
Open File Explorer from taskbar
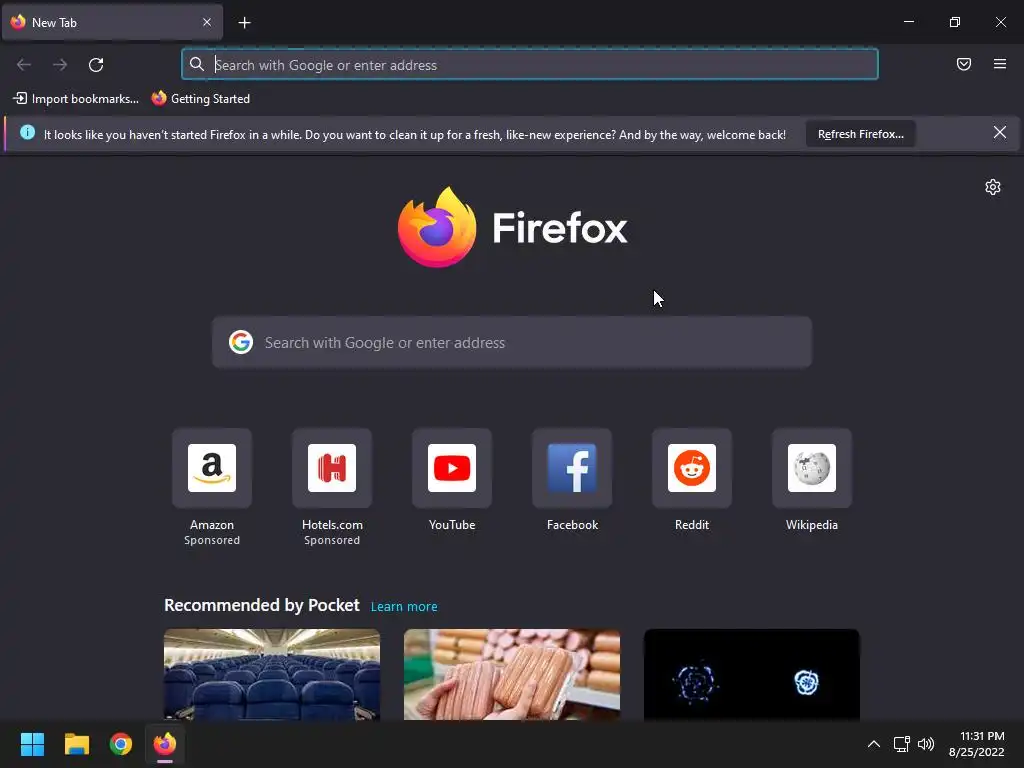pos(76,744)
